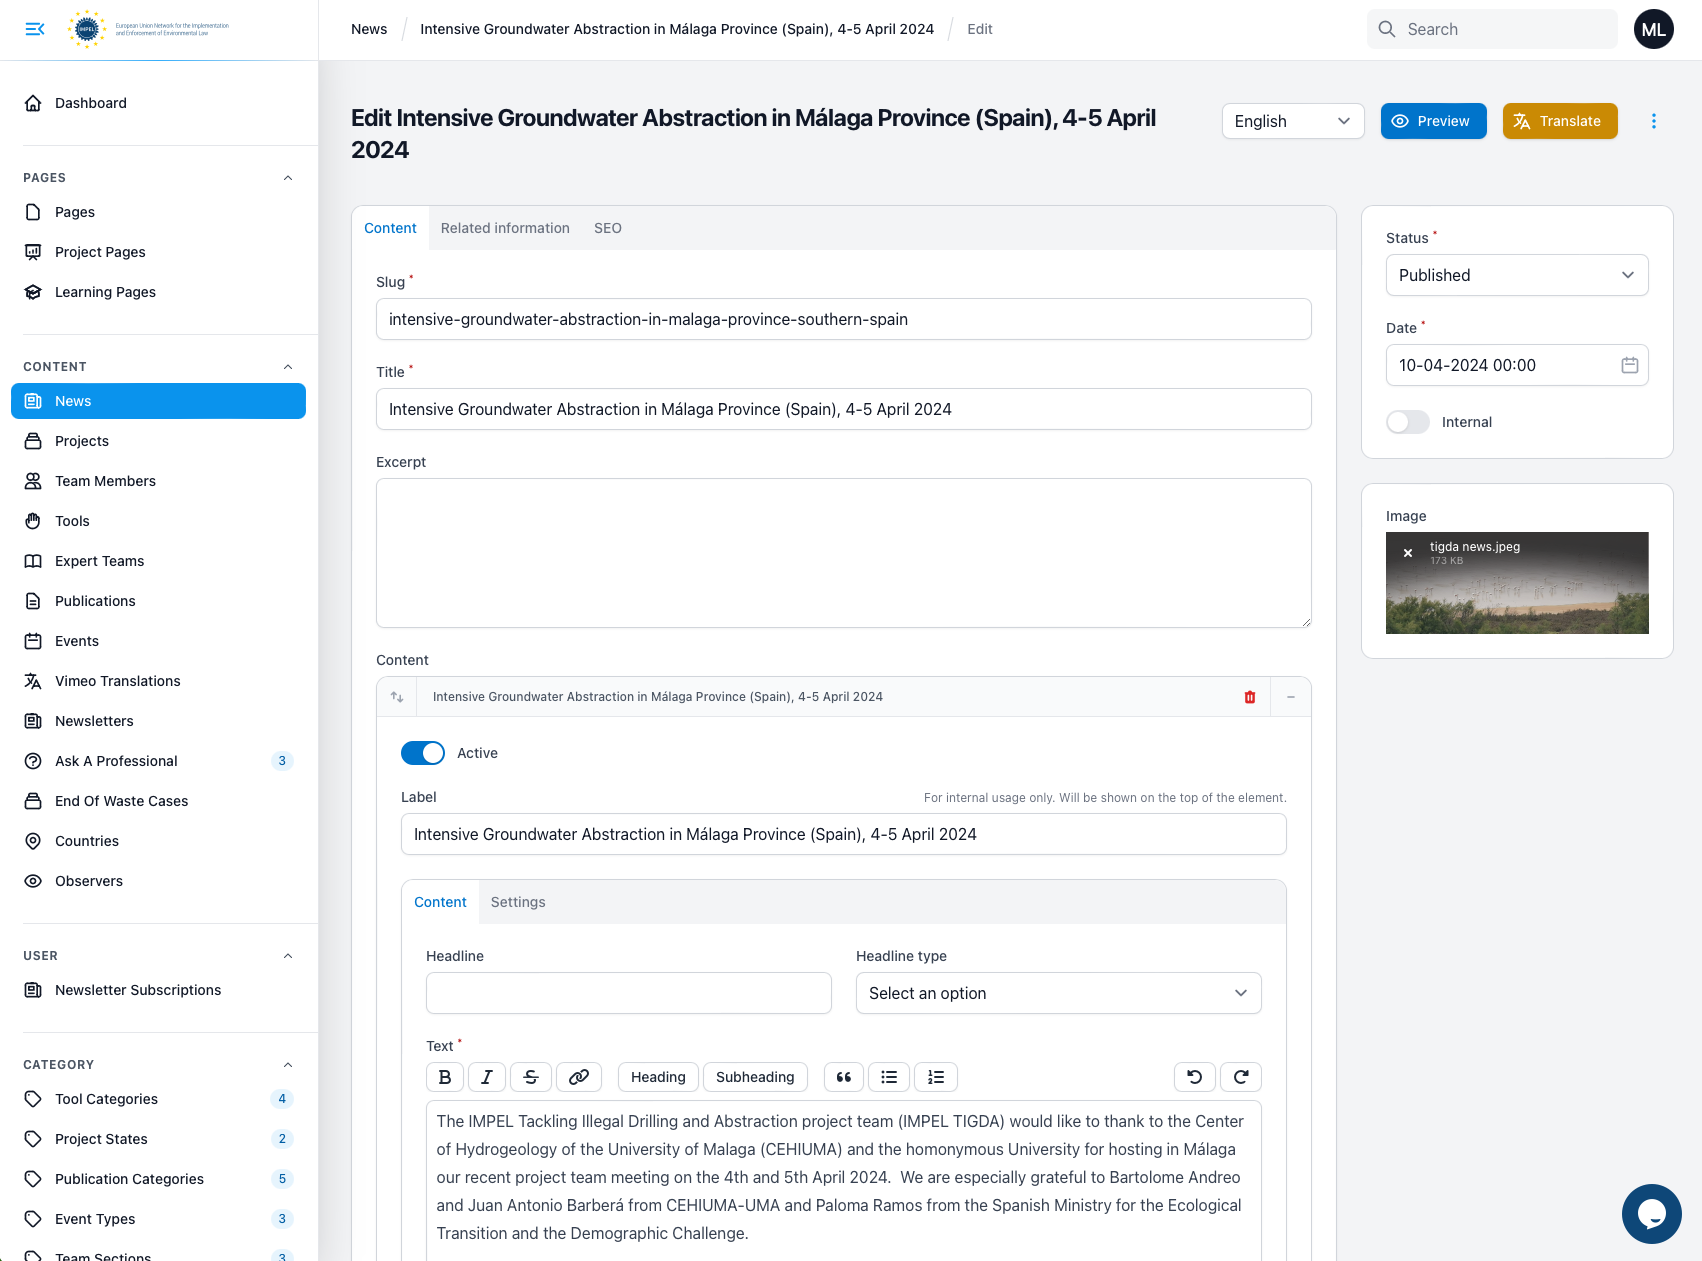Open News in the sidebar
The height and width of the screenshot is (1261, 1702).
pos(159,401)
